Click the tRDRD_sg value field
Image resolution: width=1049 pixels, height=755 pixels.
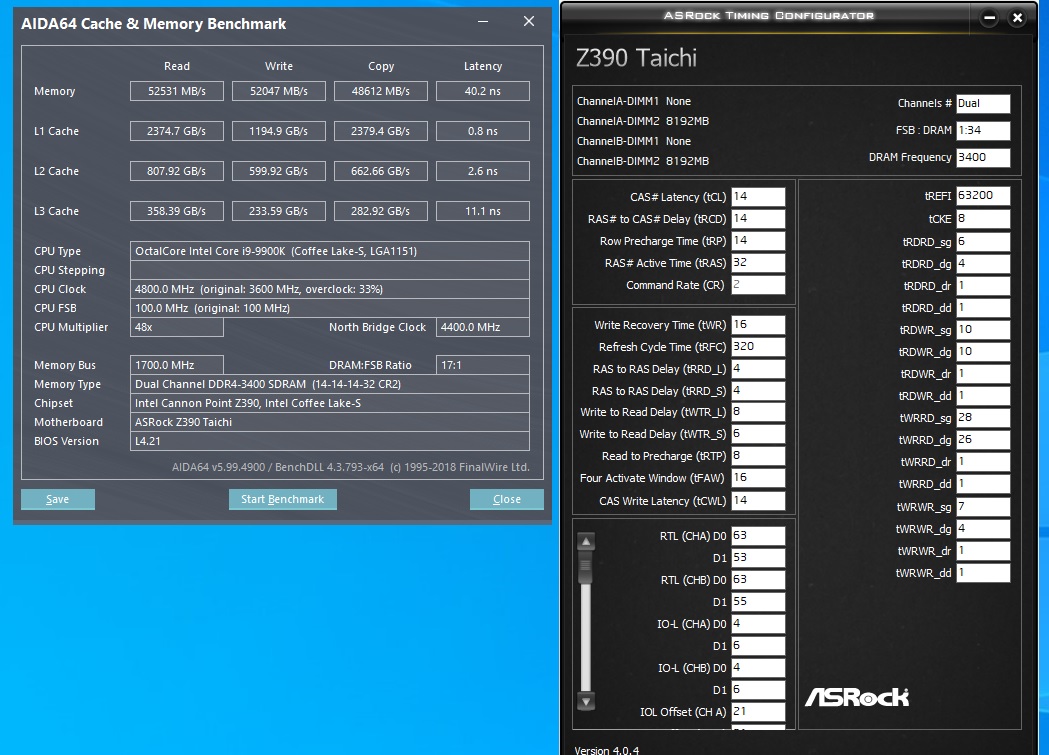[983, 242]
